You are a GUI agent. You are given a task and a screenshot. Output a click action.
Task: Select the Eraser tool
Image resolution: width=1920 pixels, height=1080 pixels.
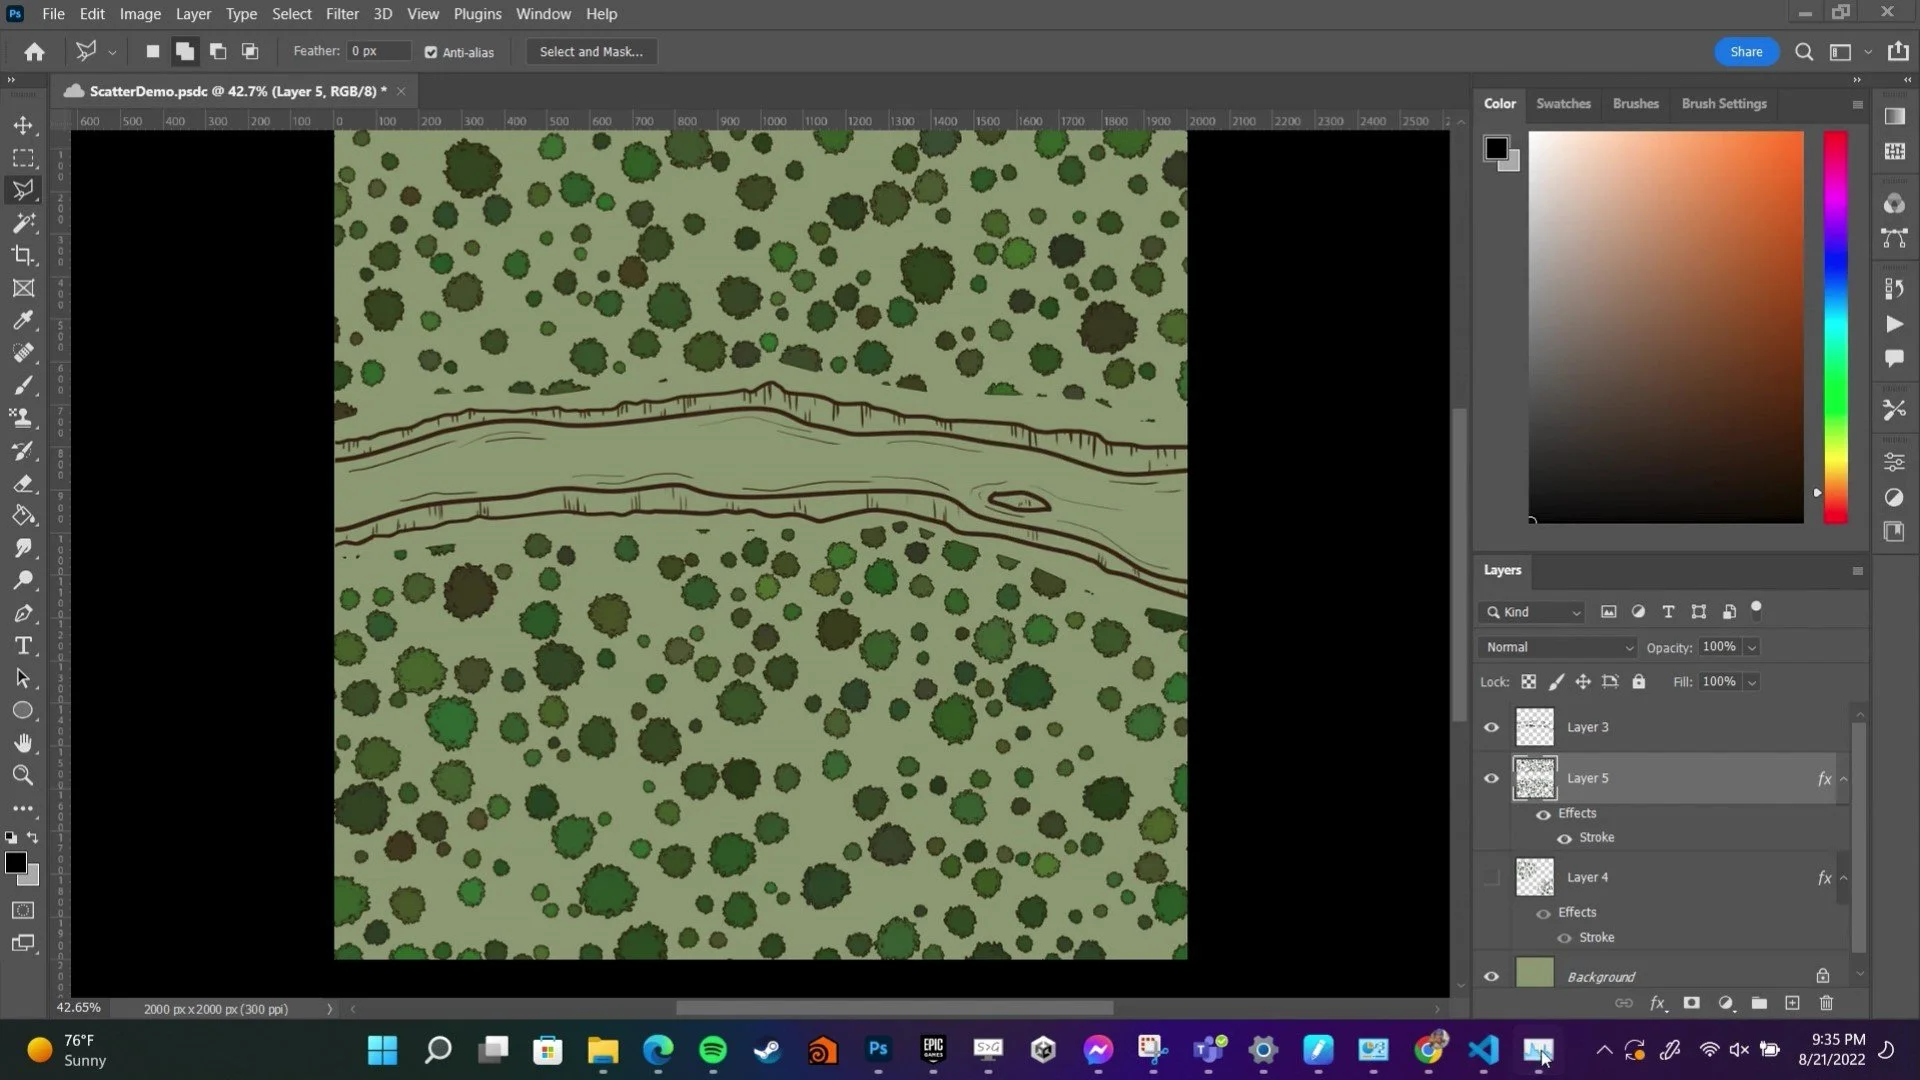click(x=23, y=483)
